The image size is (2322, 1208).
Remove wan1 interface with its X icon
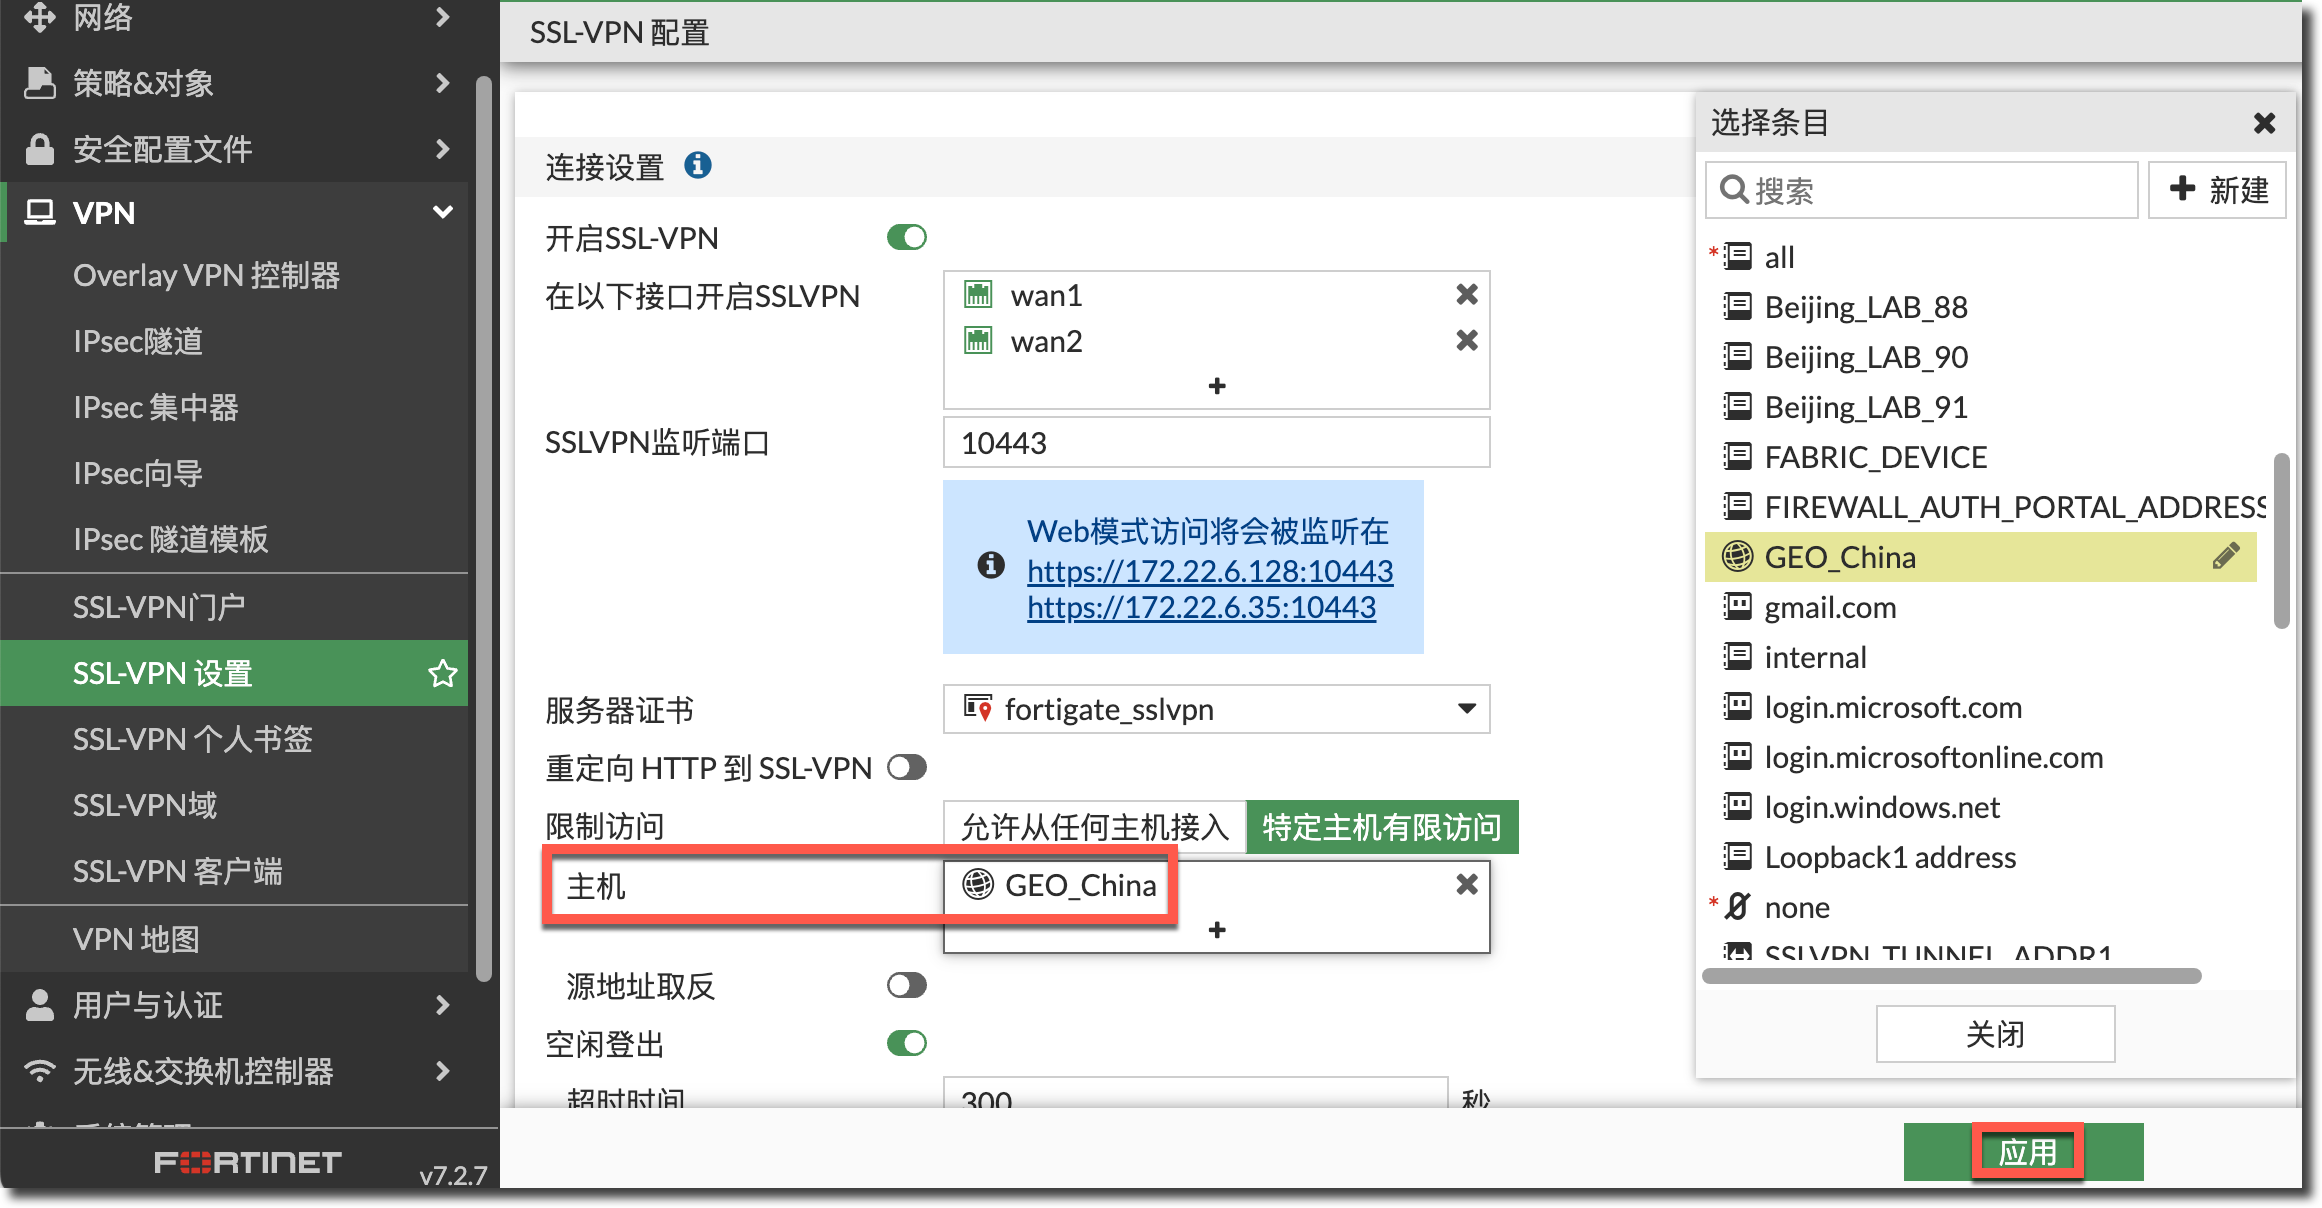tap(1466, 295)
